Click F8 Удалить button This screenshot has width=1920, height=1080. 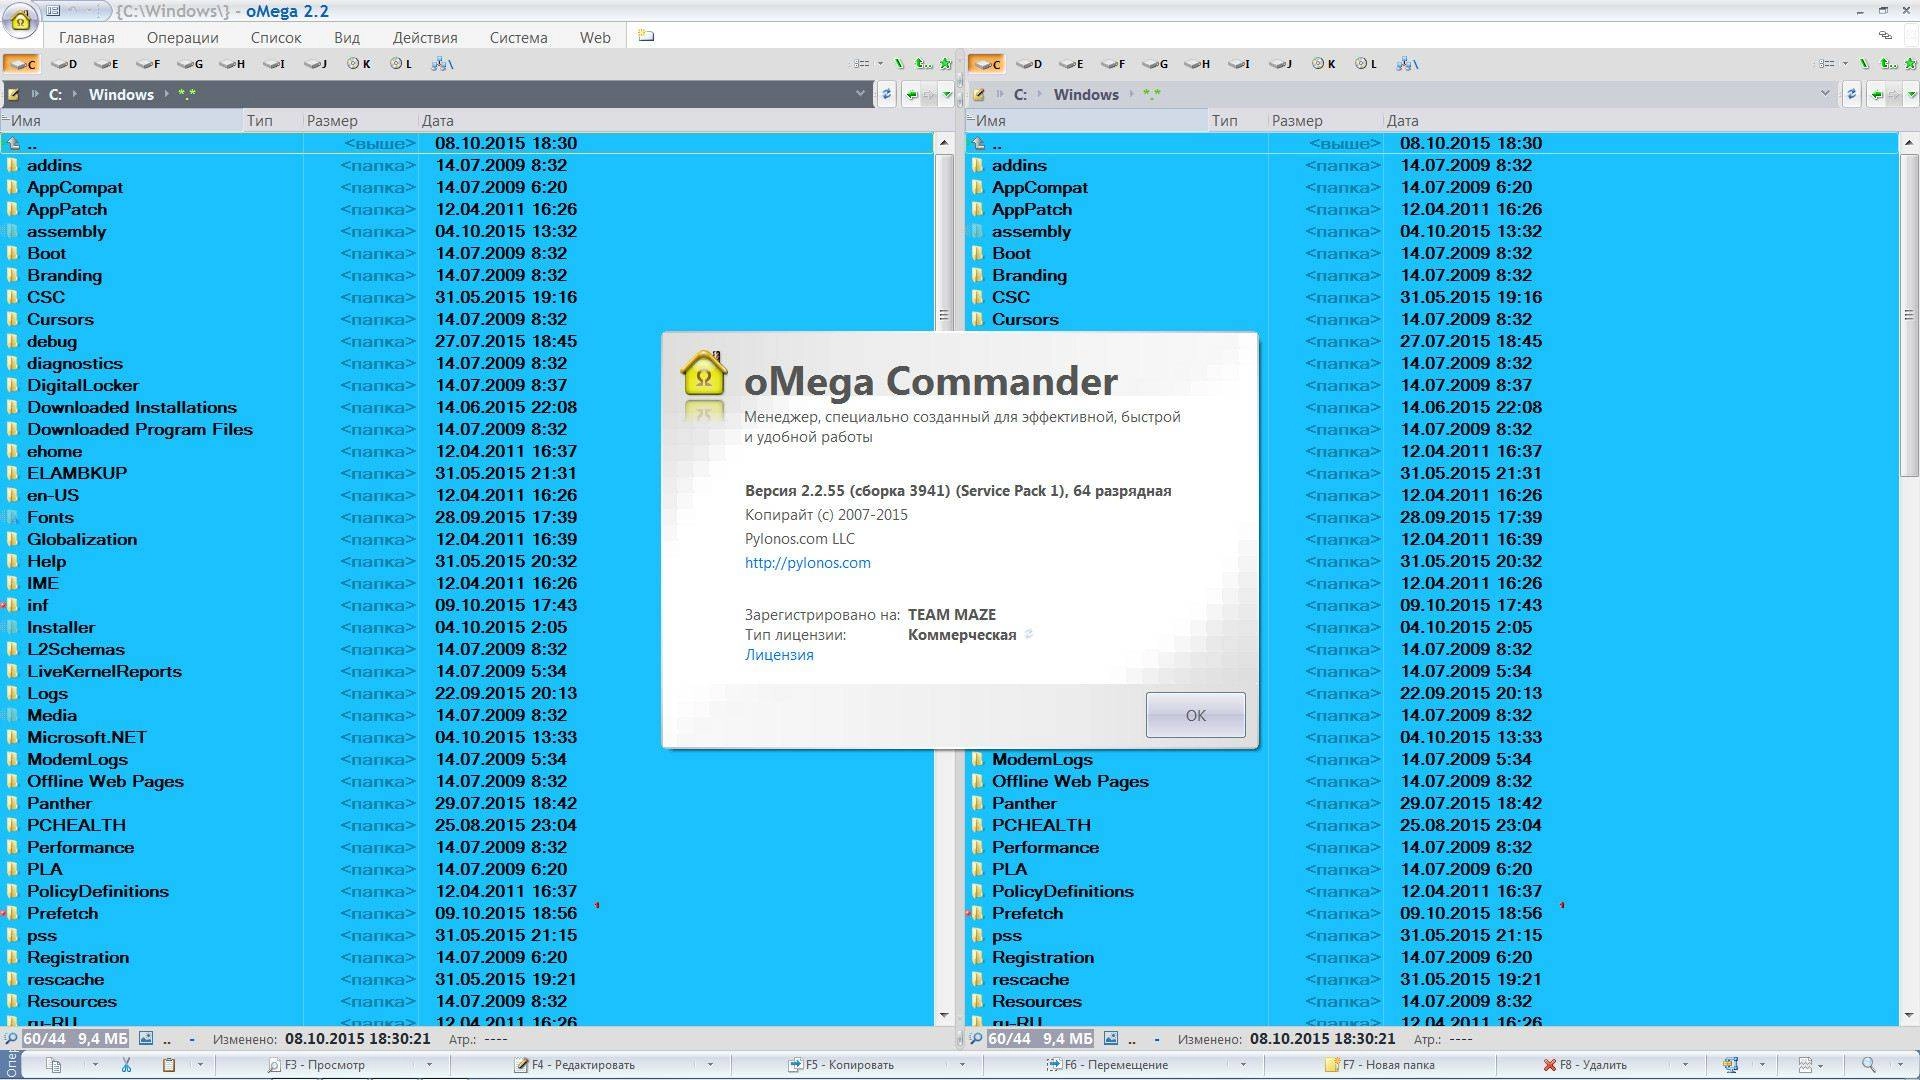1585,1065
